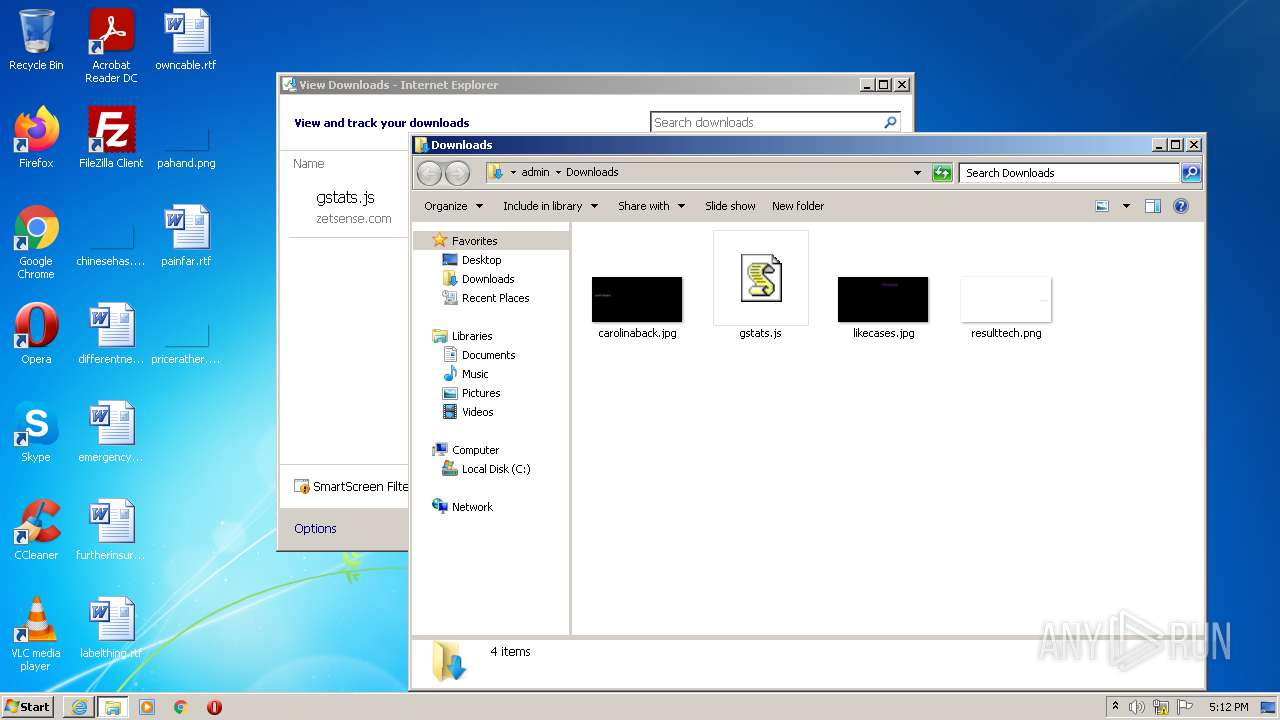1280x720 pixels.
Task: Show hidden system tray icons
Action: click(x=1115, y=707)
